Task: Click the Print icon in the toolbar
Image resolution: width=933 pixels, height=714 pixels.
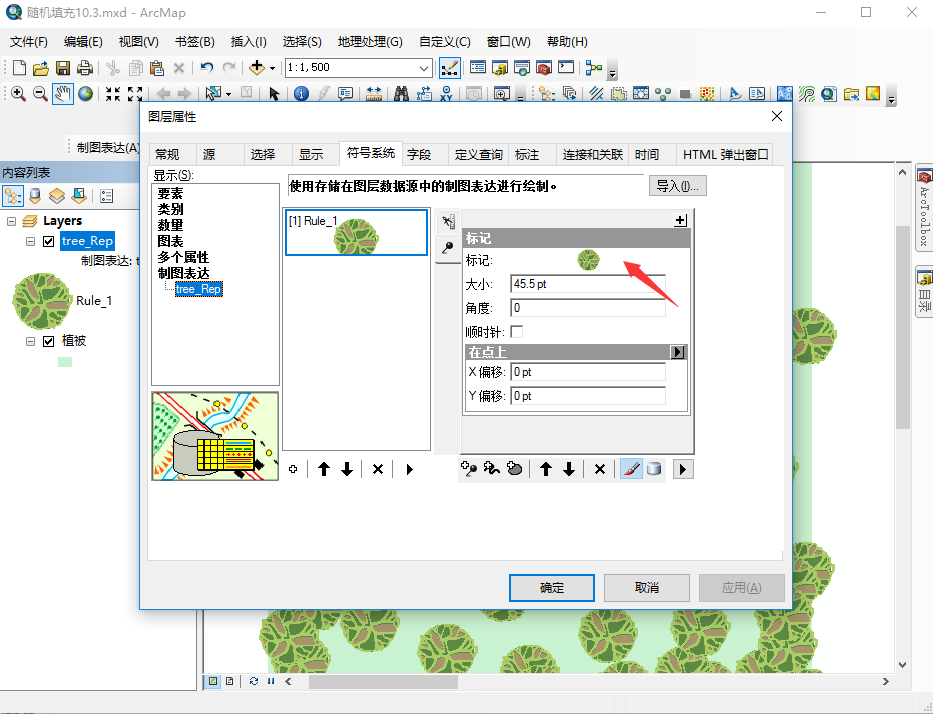Action: click(x=84, y=68)
